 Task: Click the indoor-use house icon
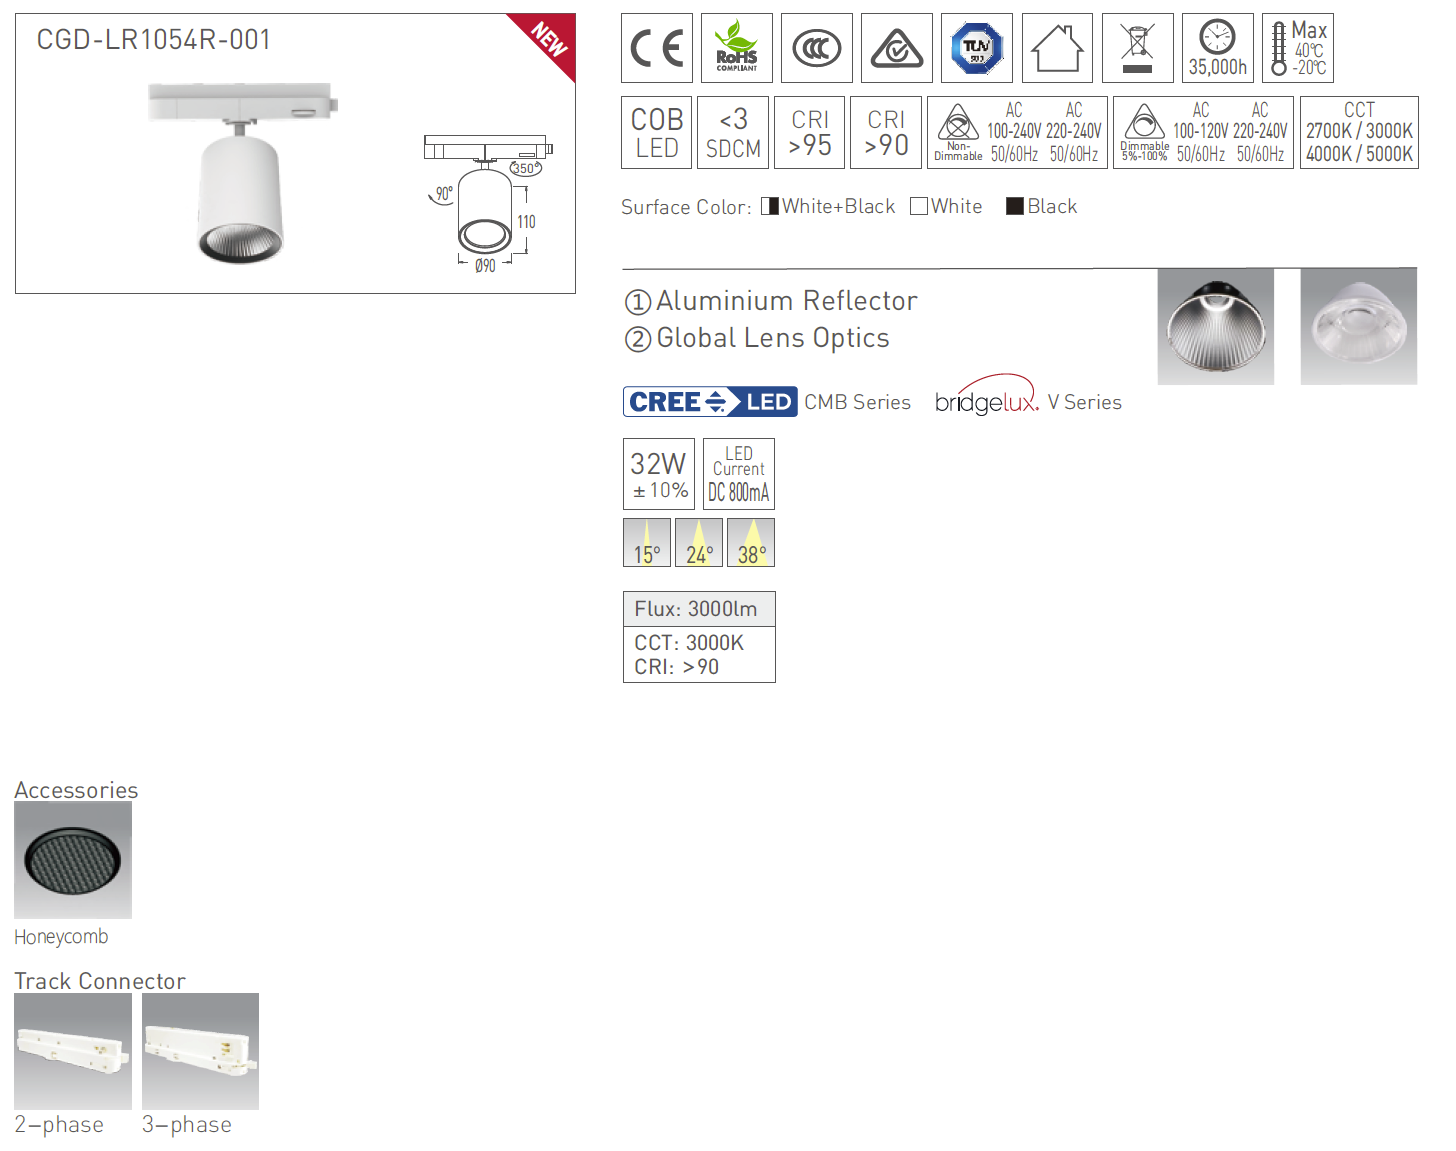(x=1058, y=48)
